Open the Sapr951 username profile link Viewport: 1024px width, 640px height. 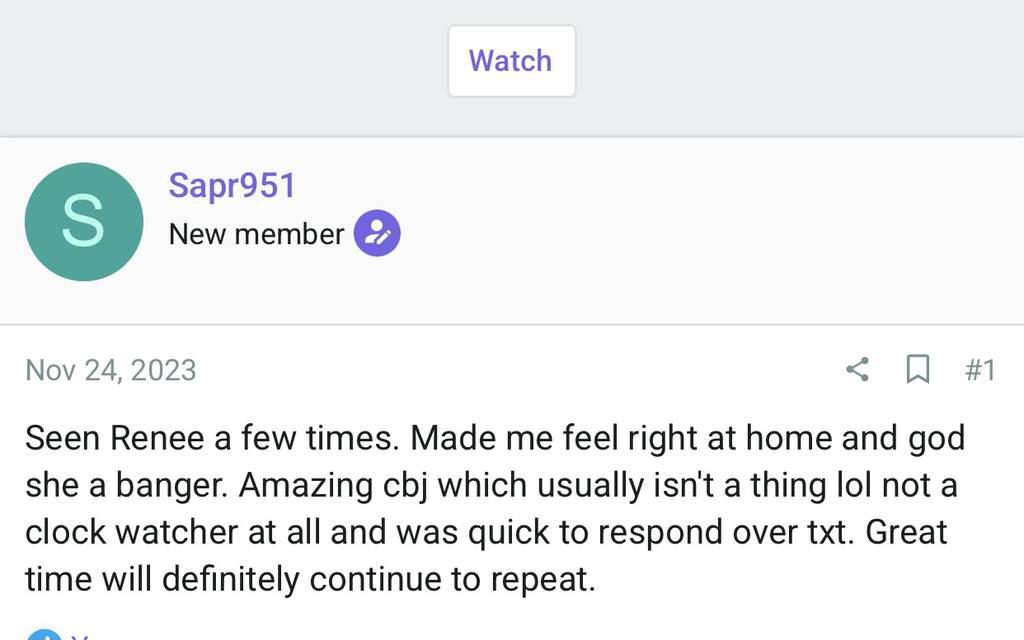(232, 185)
